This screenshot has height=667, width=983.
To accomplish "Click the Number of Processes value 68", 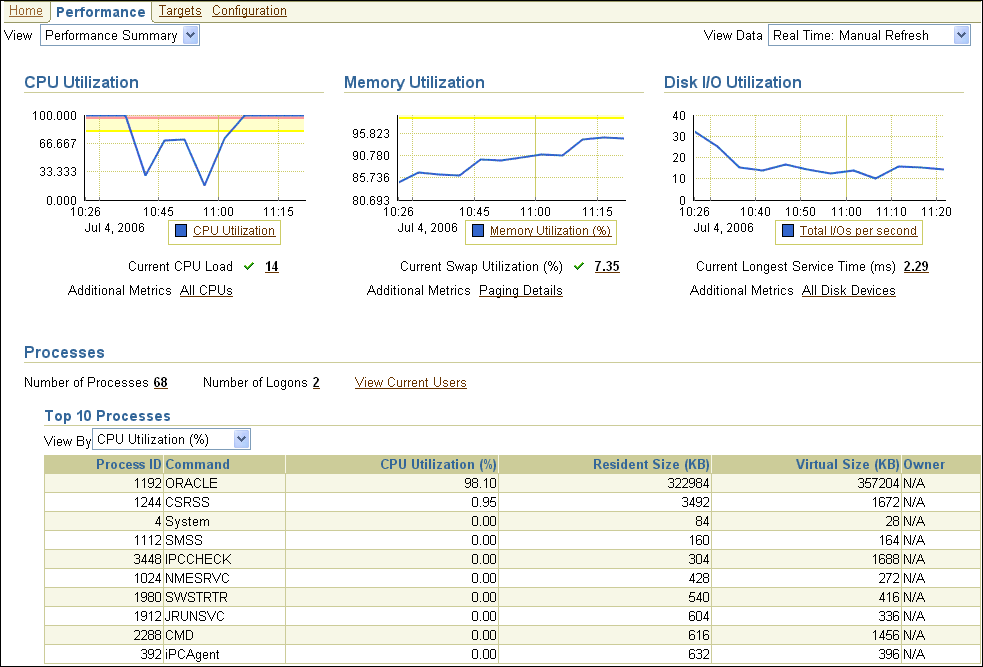I will click(x=160, y=383).
